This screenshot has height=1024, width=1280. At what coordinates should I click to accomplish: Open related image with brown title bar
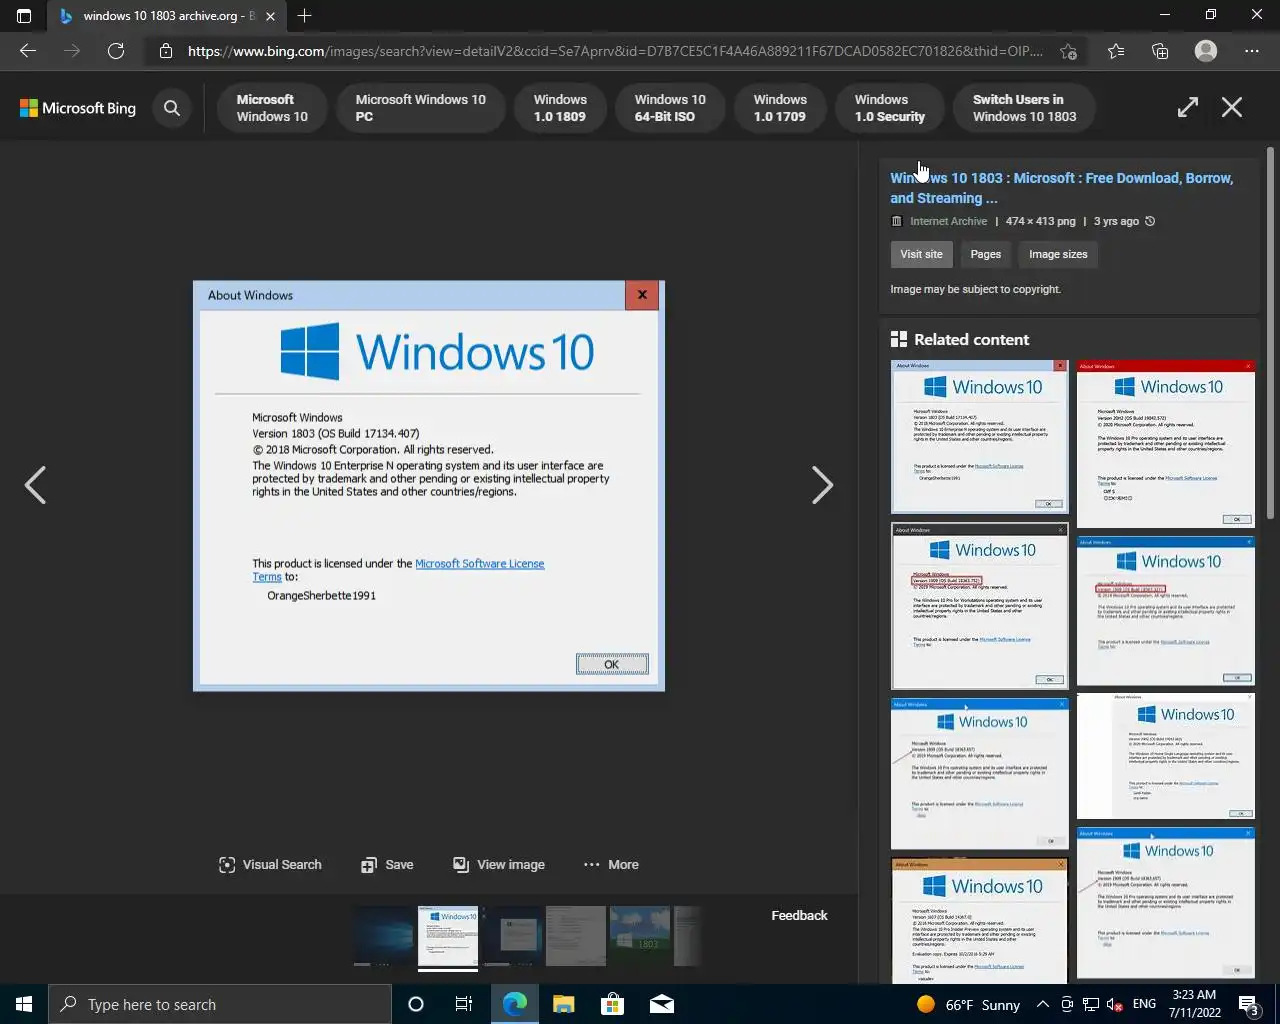[x=979, y=920]
